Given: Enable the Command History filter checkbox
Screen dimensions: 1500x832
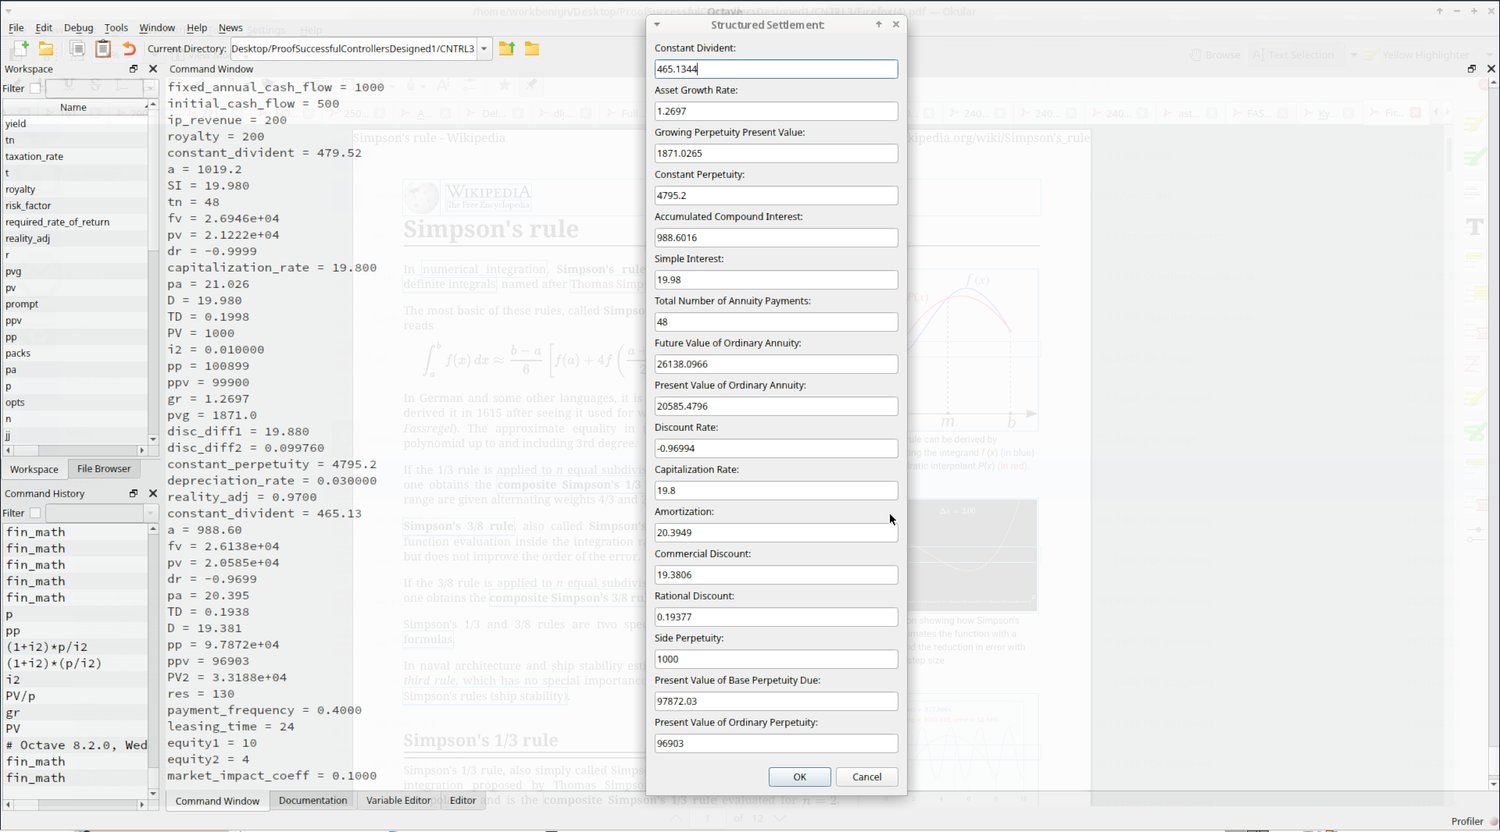Looking at the screenshot, I should click(35, 513).
